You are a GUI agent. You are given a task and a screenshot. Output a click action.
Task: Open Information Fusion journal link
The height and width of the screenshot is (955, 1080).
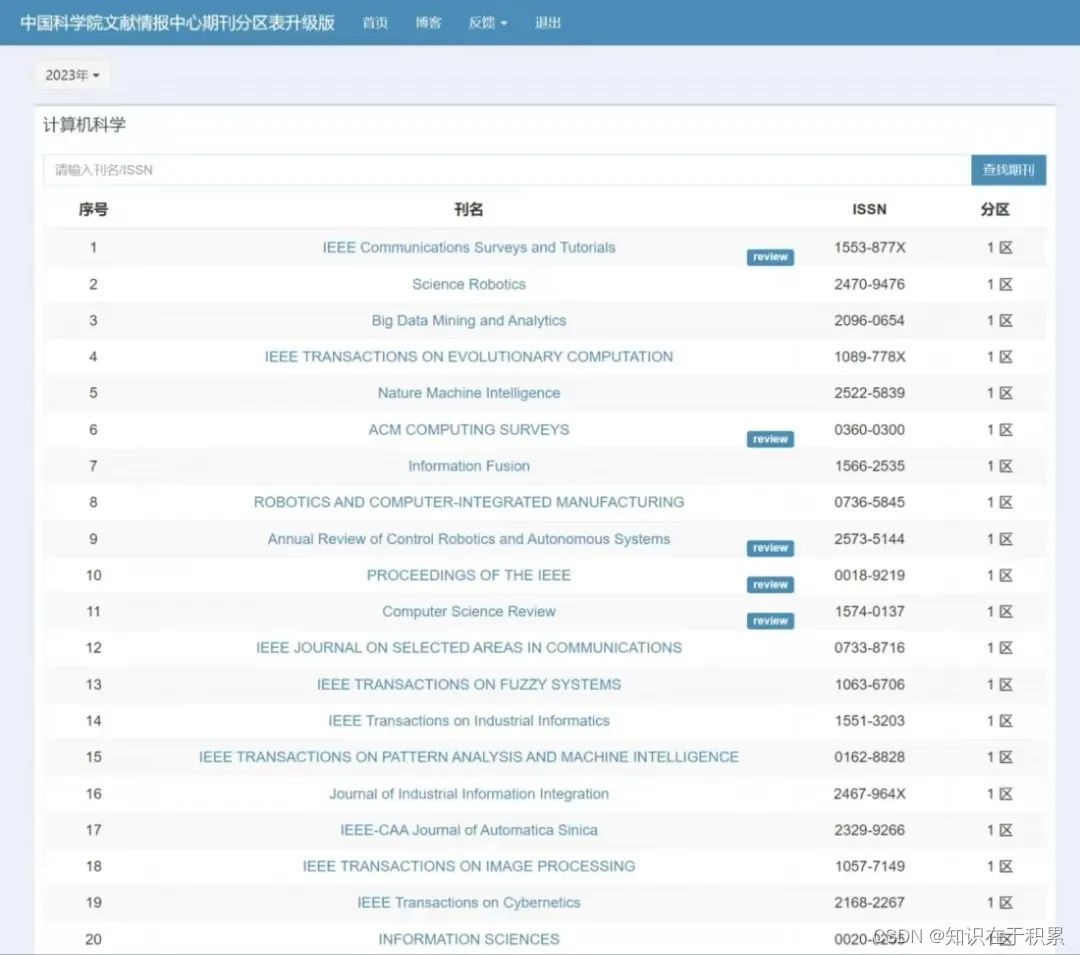click(x=468, y=466)
